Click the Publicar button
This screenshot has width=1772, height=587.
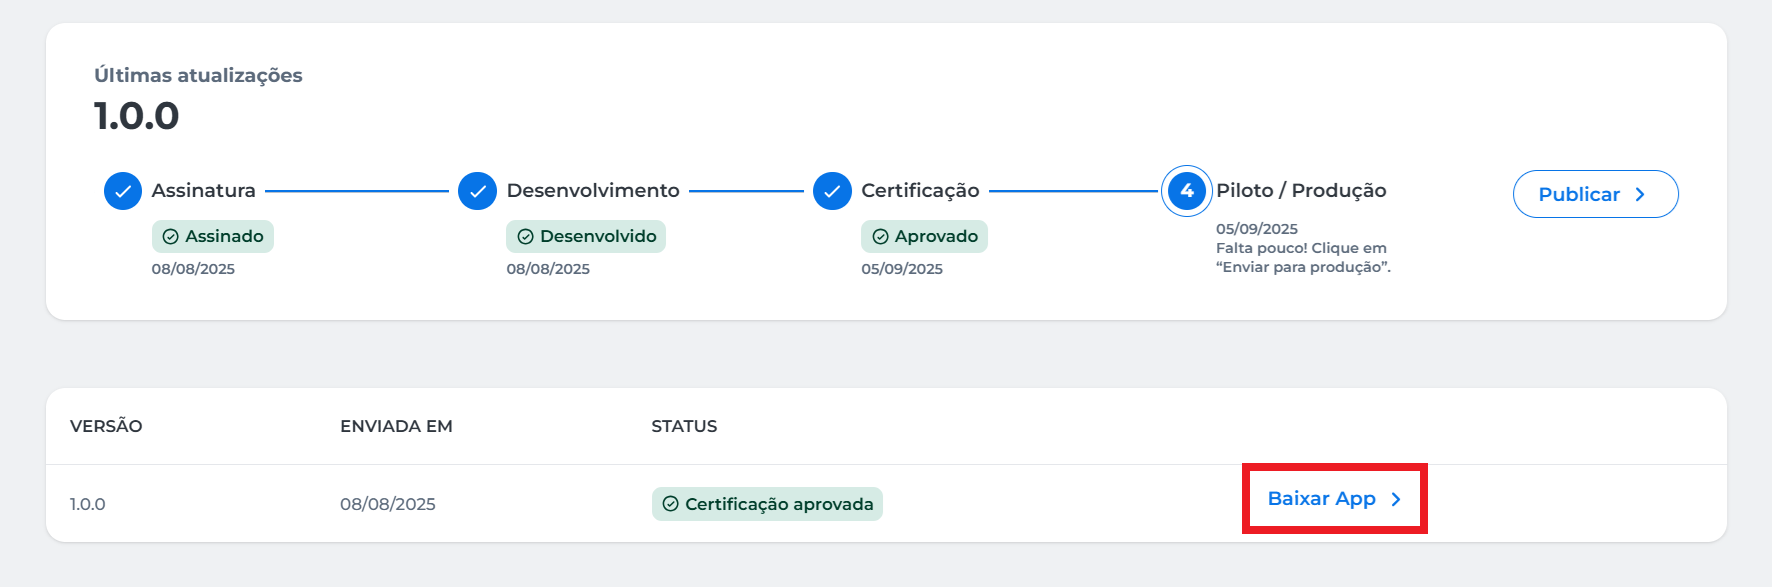[x=1595, y=194]
